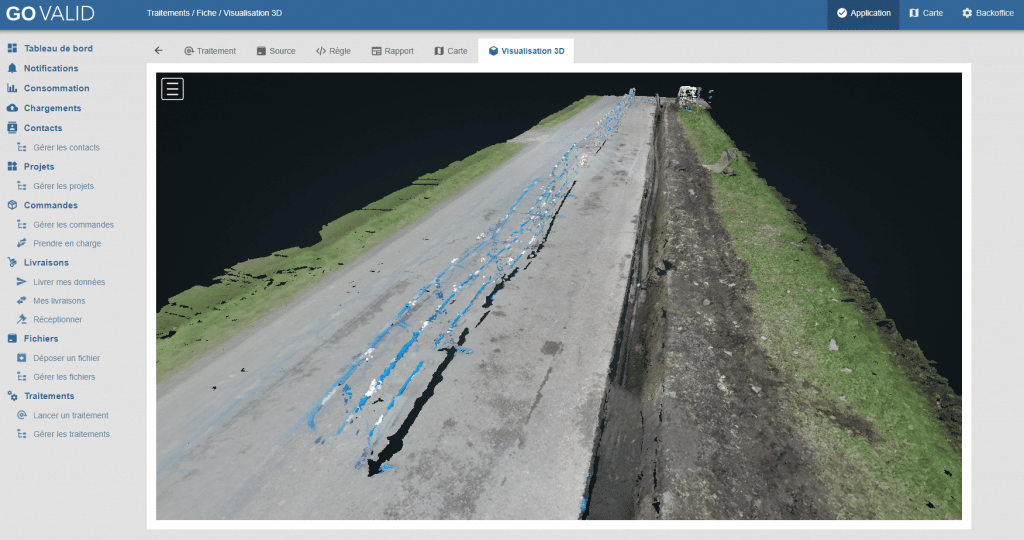The height and width of the screenshot is (540, 1024).
Task: Open the Backoffice settings
Action: pyautogui.click(x=987, y=13)
